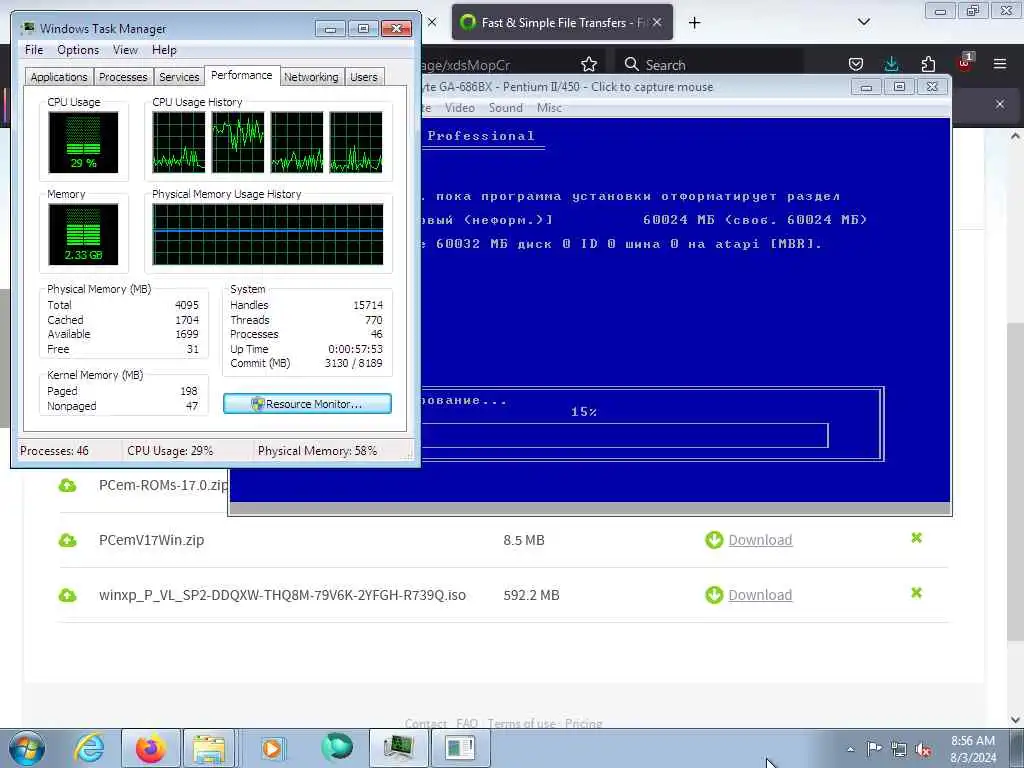Open Task Manager's Help menu

pos(164,50)
